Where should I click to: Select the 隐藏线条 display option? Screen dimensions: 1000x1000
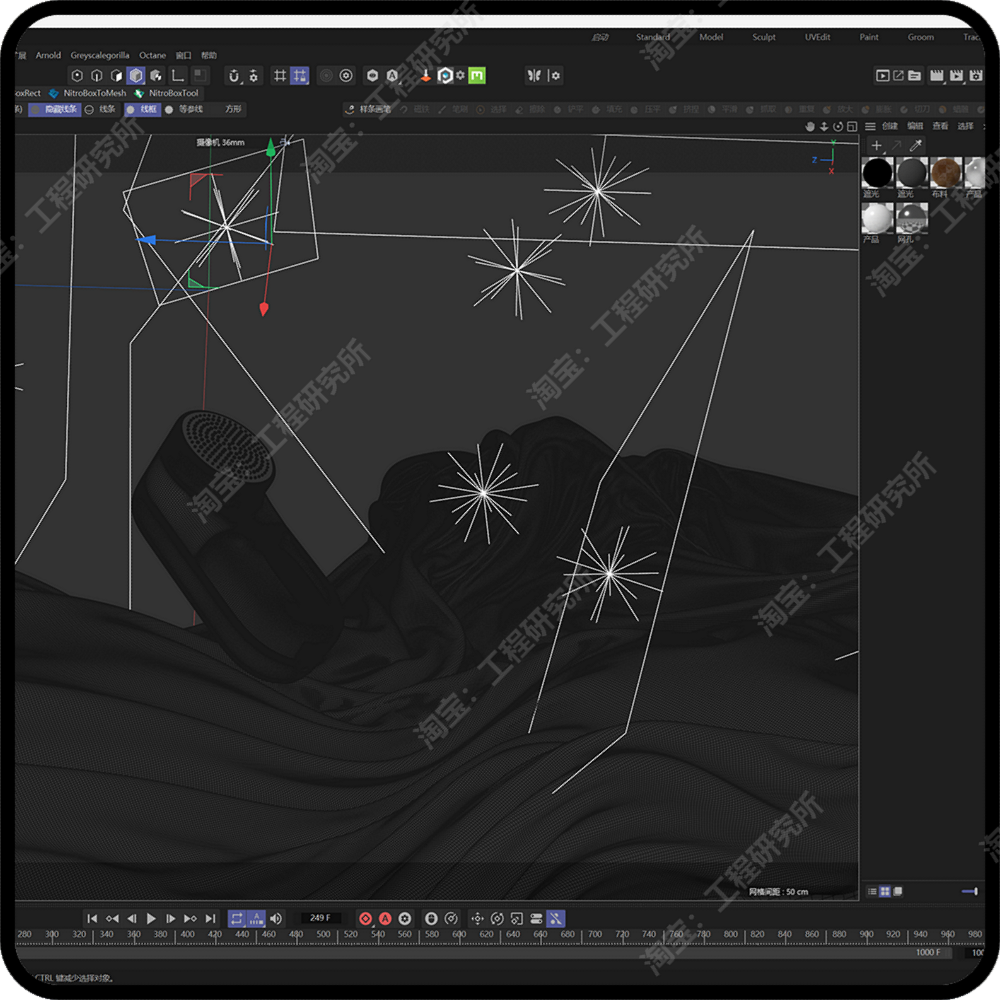click(x=55, y=110)
